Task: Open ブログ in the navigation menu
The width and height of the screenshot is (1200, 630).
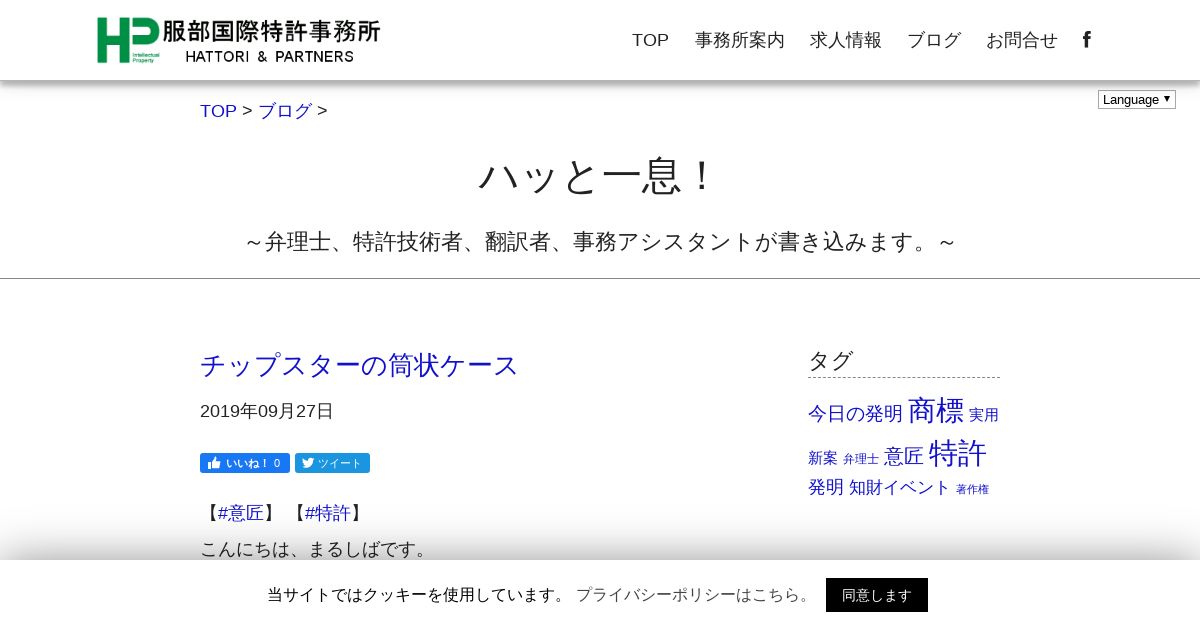Action: [934, 40]
